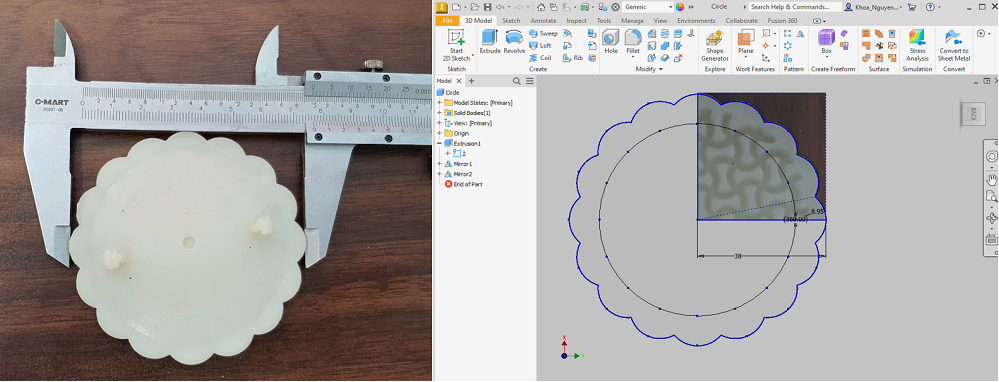This screenshot has height=382, width=999.
Task: Click the Open file icon
Action: [475, 7]
